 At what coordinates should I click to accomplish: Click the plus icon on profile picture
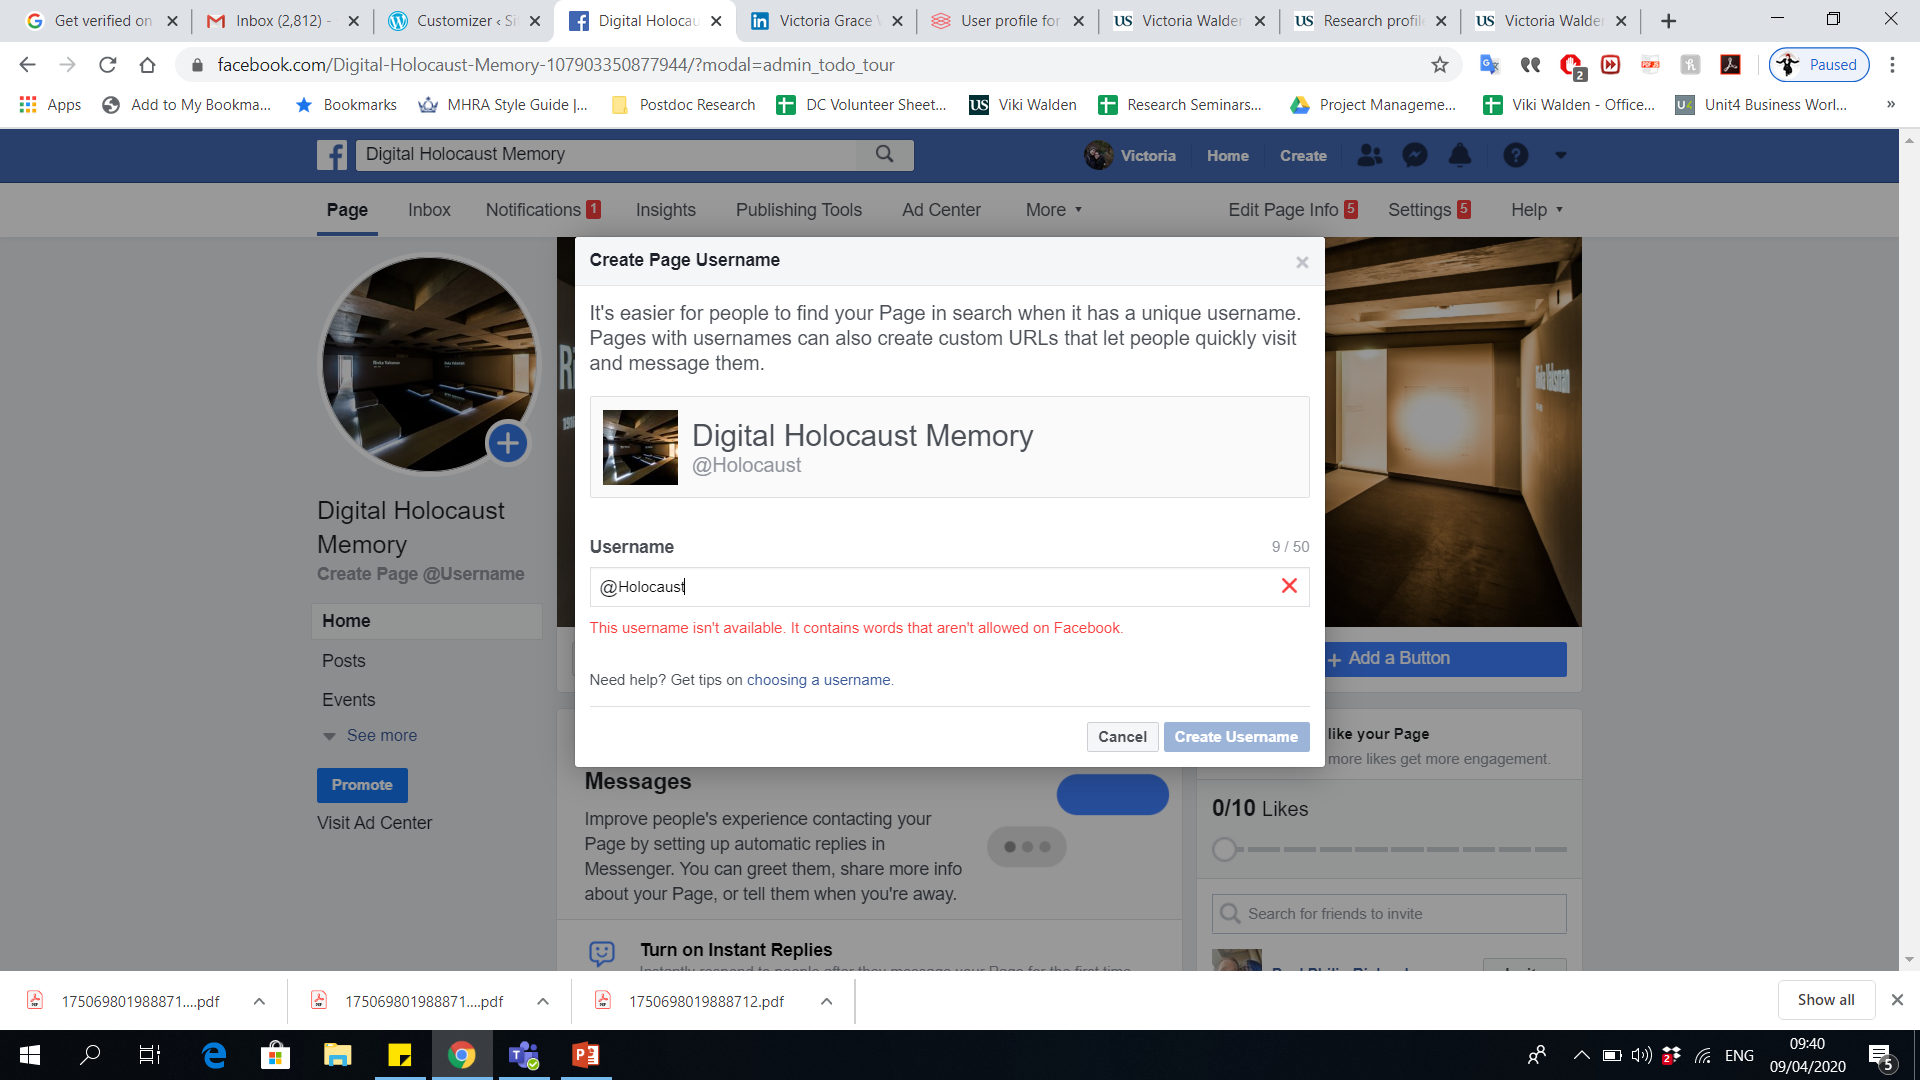coord(508,443)
